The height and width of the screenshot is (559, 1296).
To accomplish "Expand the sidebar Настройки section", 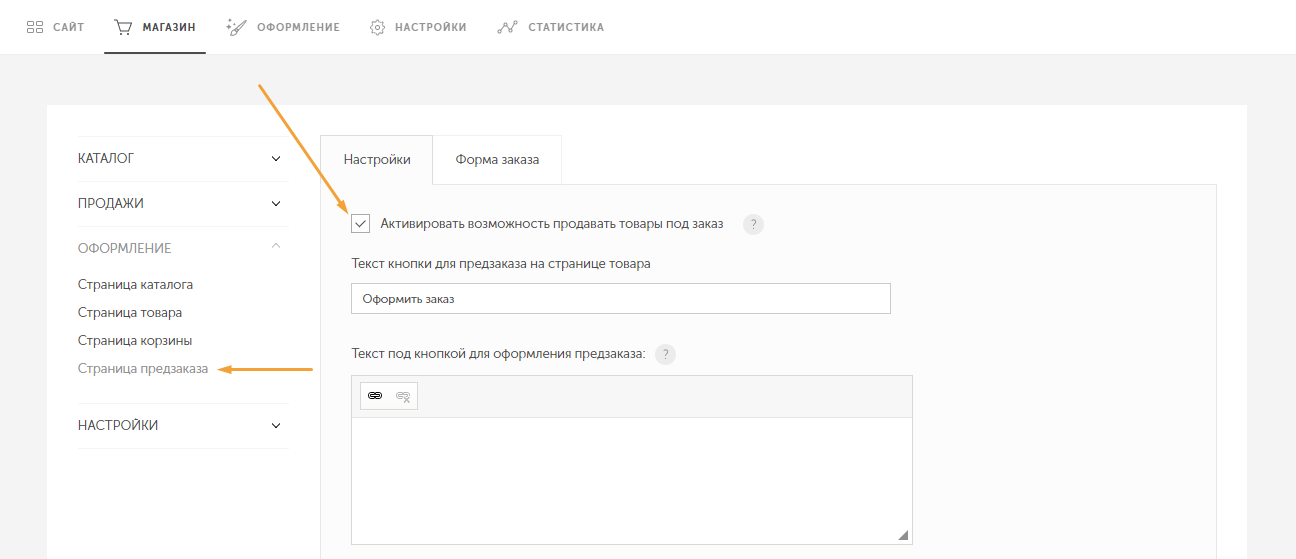I will [x=182, y=425].
